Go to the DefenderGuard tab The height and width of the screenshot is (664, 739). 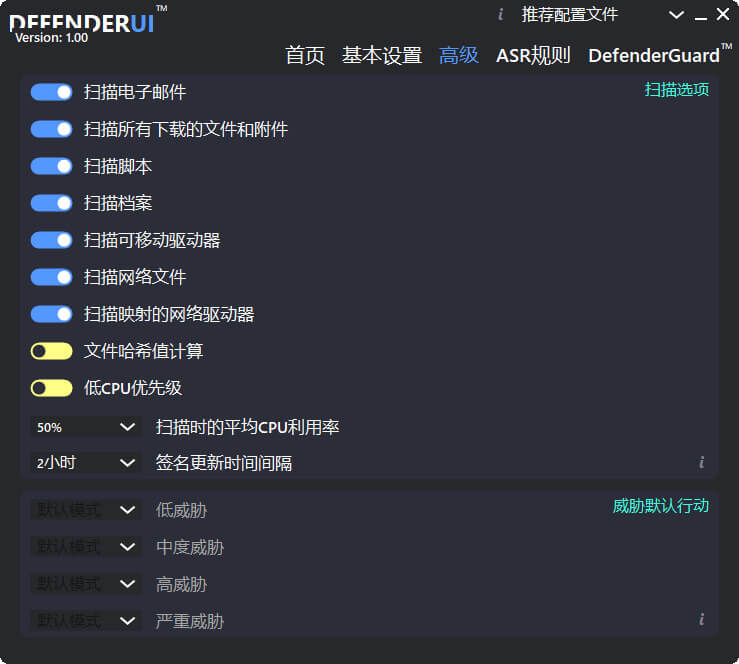[x=654, y=55]
